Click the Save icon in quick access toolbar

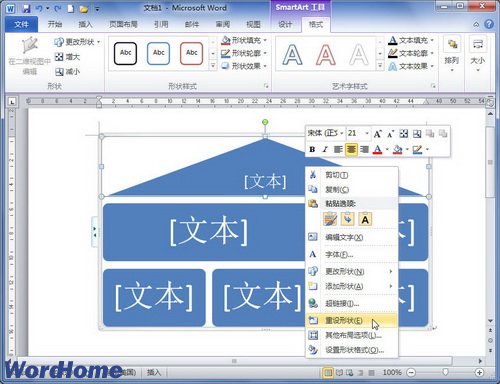coord(26,9)
